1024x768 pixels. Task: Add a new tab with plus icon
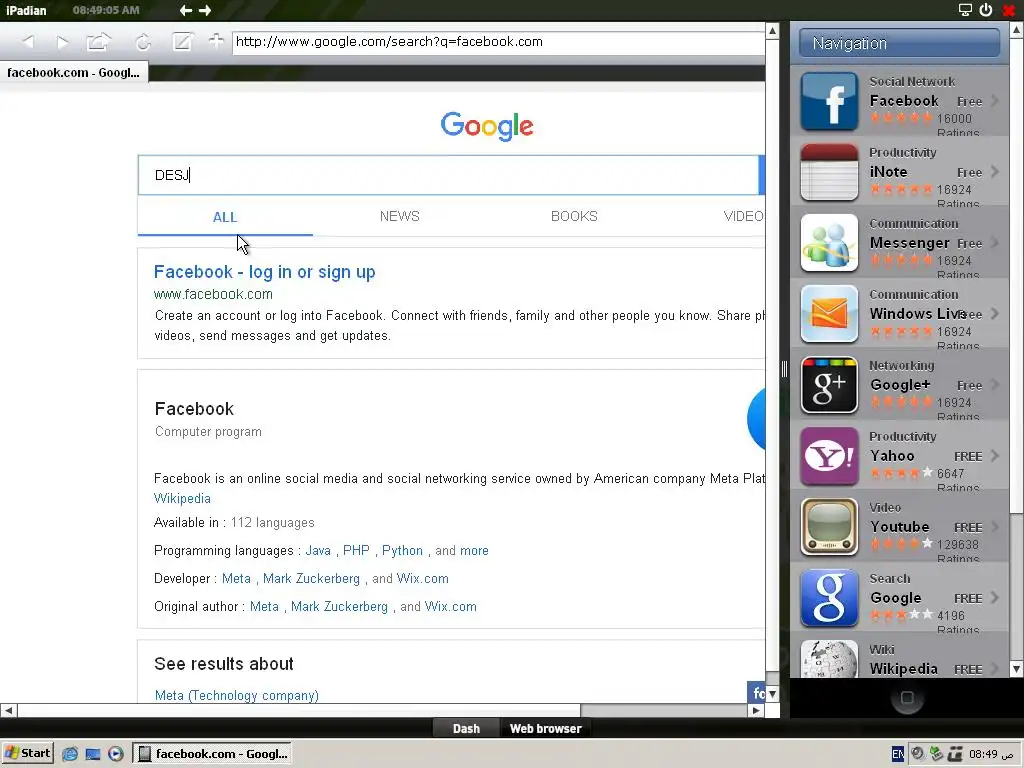coord(216,41)
